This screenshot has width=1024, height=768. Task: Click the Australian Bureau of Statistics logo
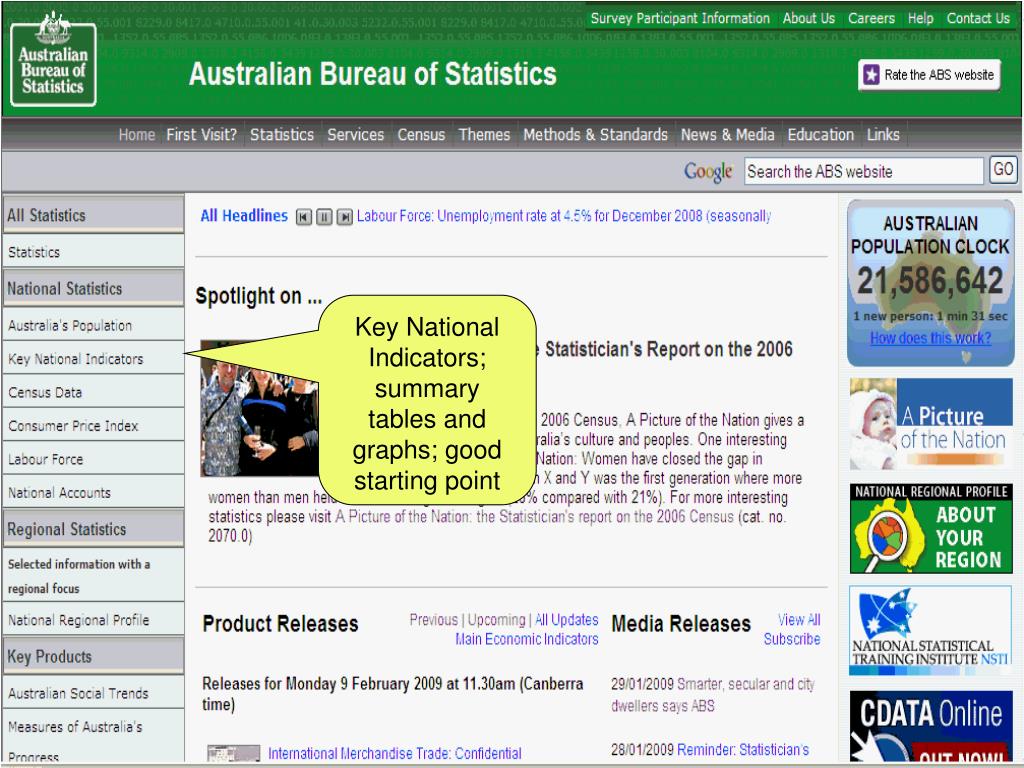54,61
